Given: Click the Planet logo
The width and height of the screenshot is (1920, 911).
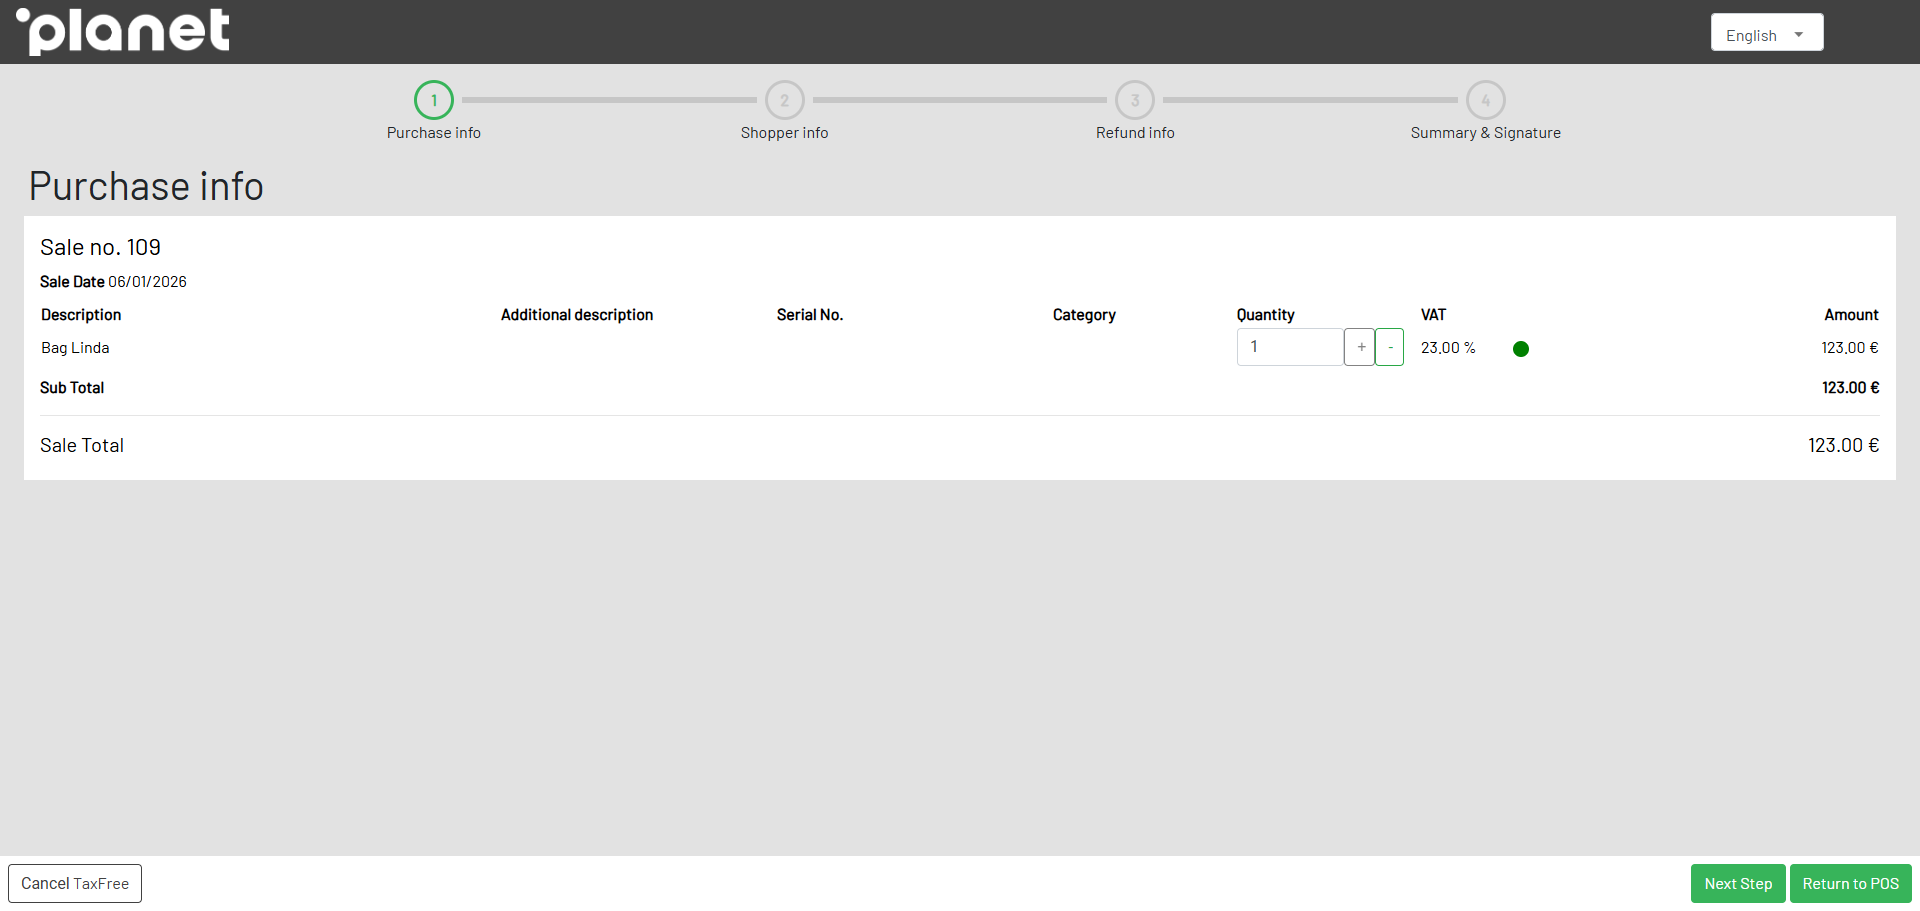Looking at the screenshot, I should (123, 31).
